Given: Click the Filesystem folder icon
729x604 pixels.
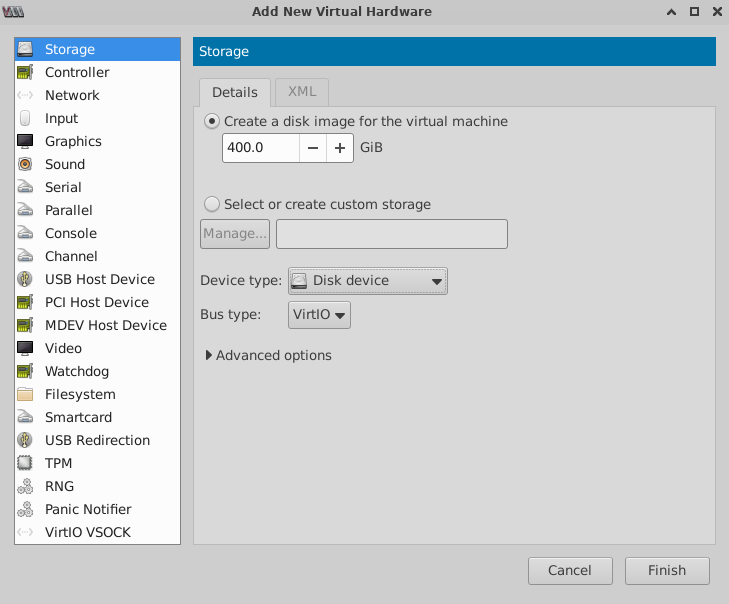Looking at the screenshot, I should (26, 394).
